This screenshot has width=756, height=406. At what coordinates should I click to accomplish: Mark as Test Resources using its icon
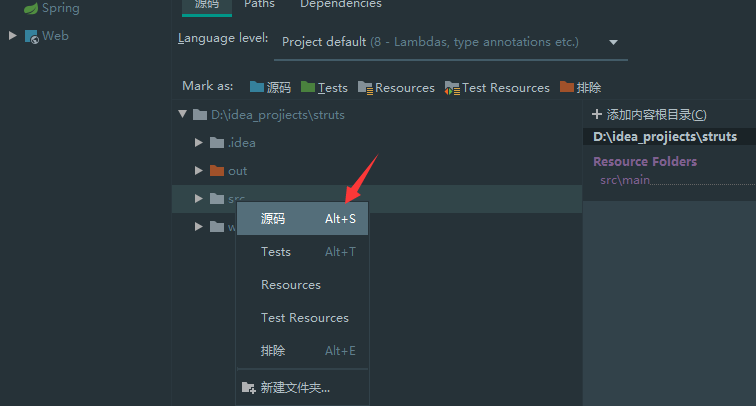[452, 88]
